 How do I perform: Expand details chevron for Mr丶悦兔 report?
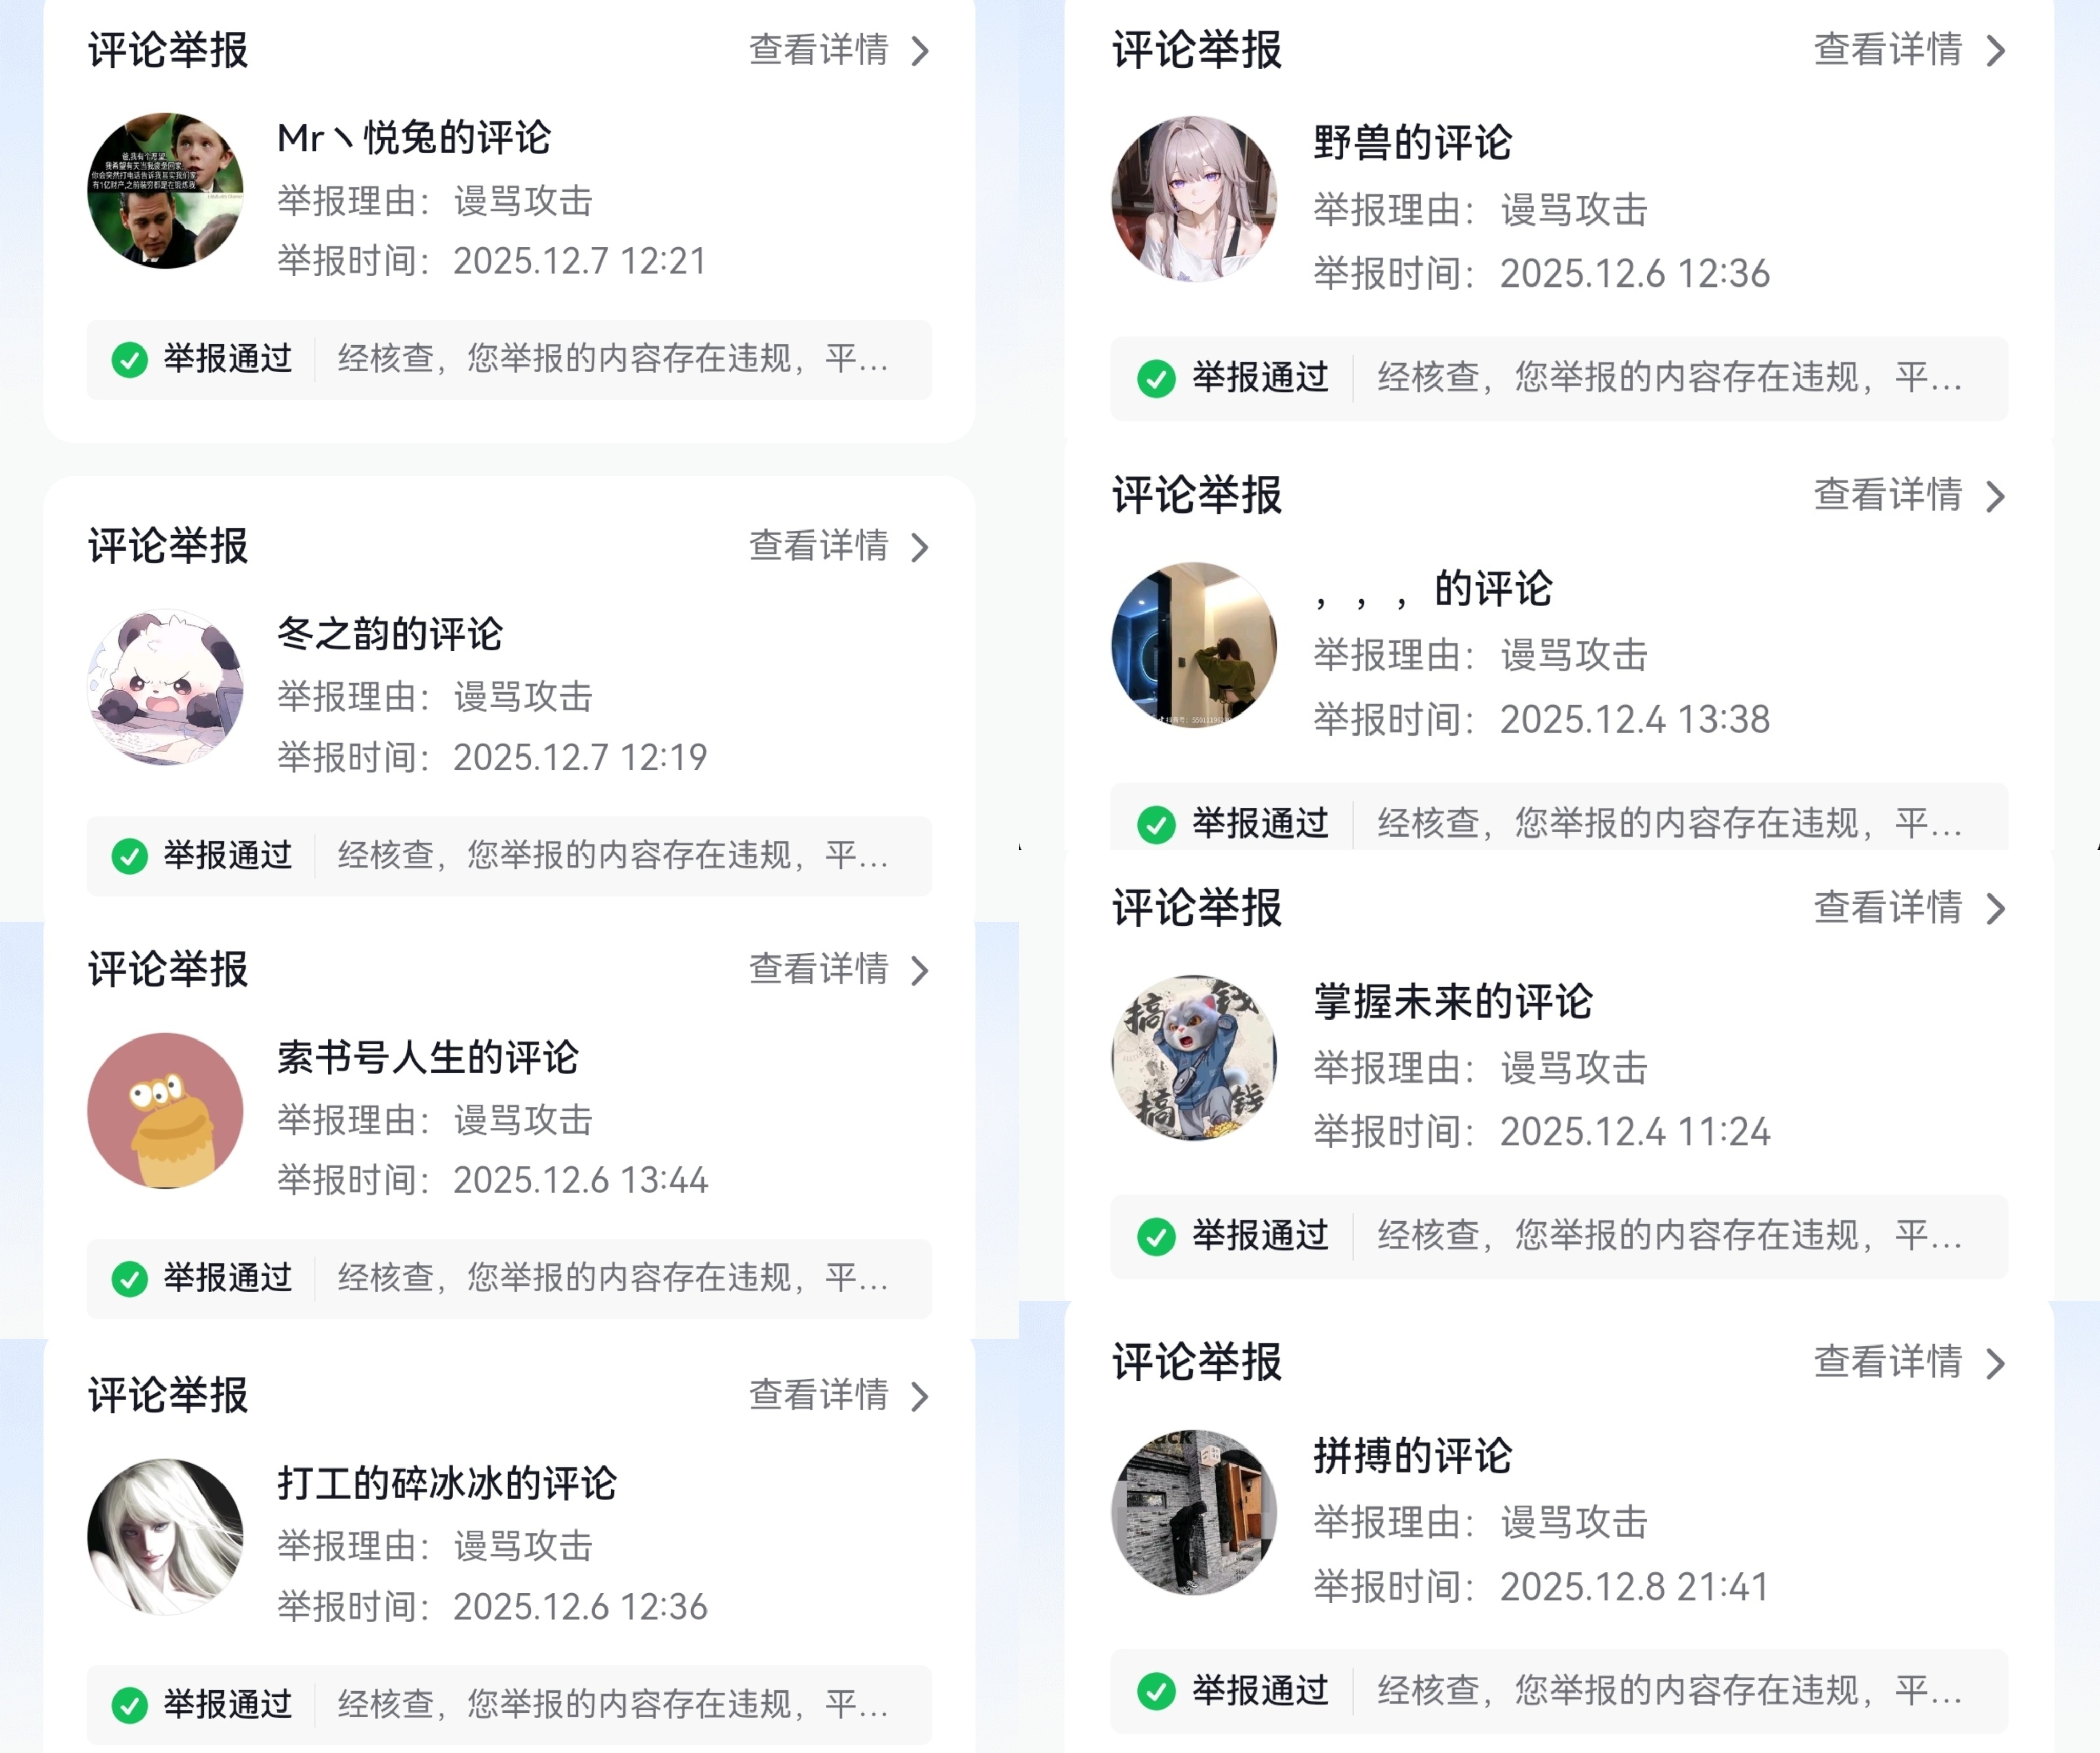[x=920, y=51]
